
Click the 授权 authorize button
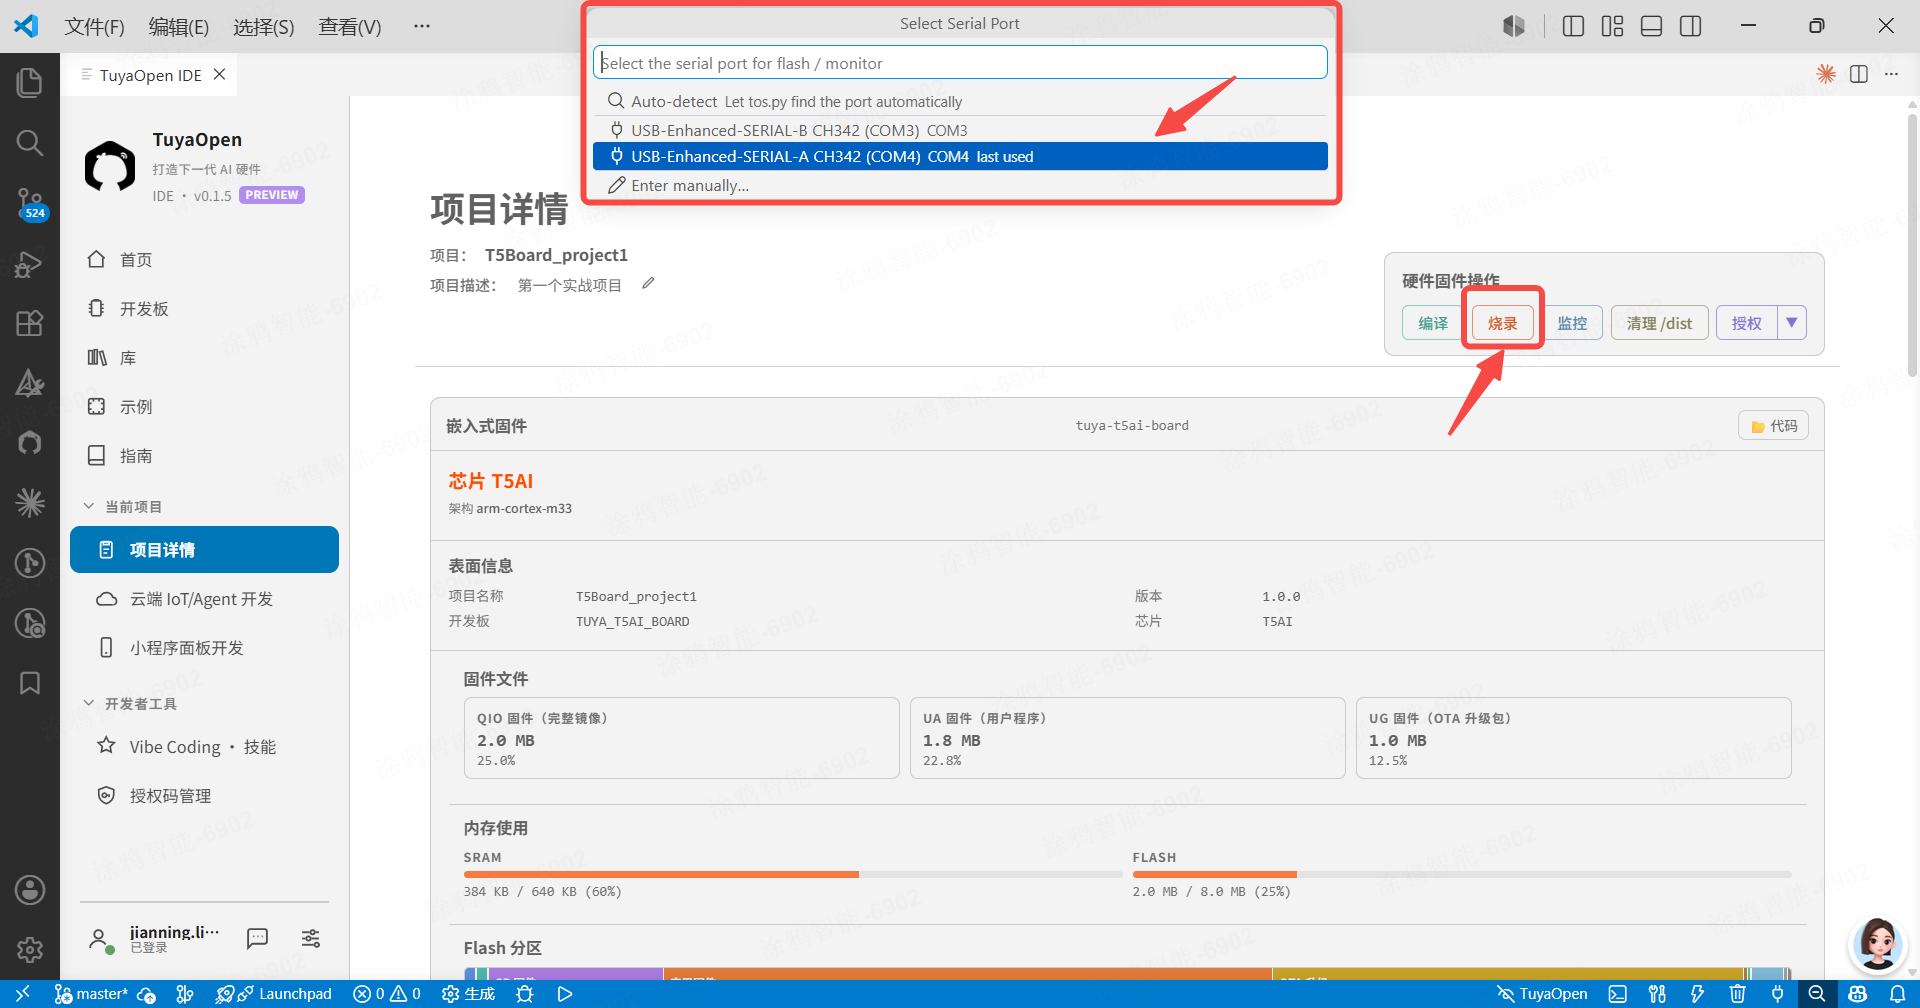1746,323
